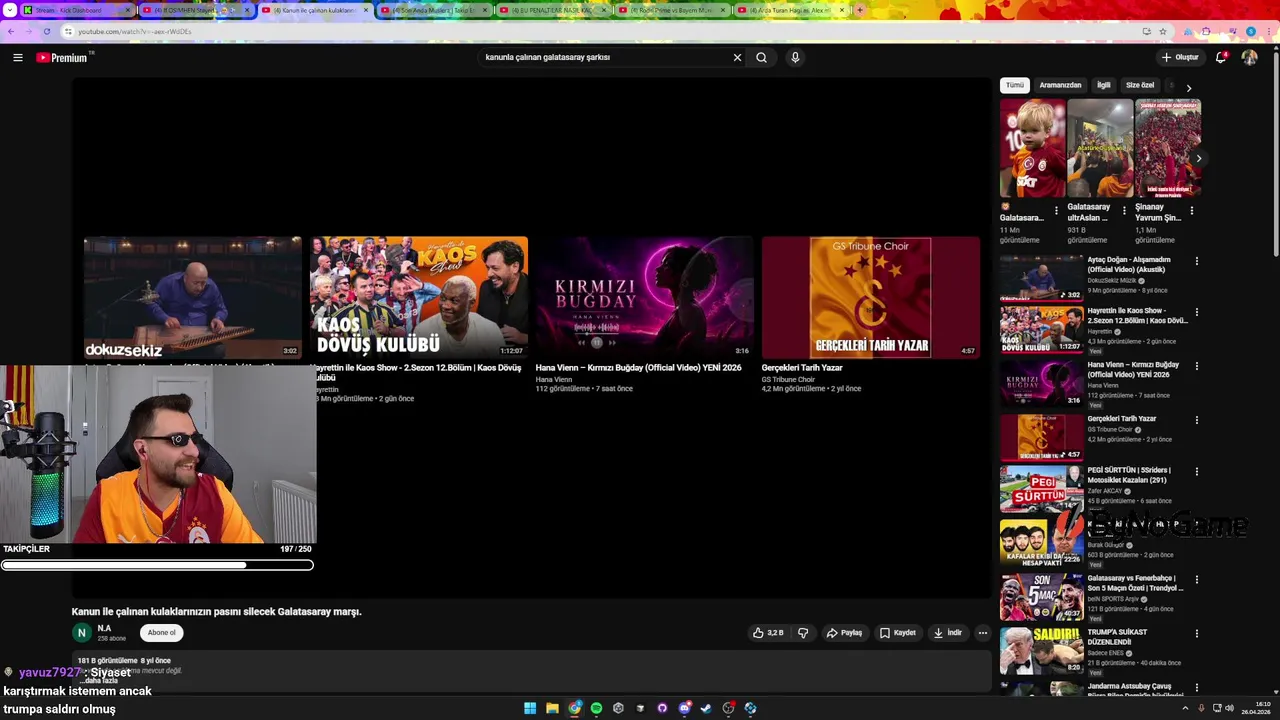Open options for Kırmızı Buğday sidebar video
Viewport: 1280px width, 720px height.
tap(1196, 366)
